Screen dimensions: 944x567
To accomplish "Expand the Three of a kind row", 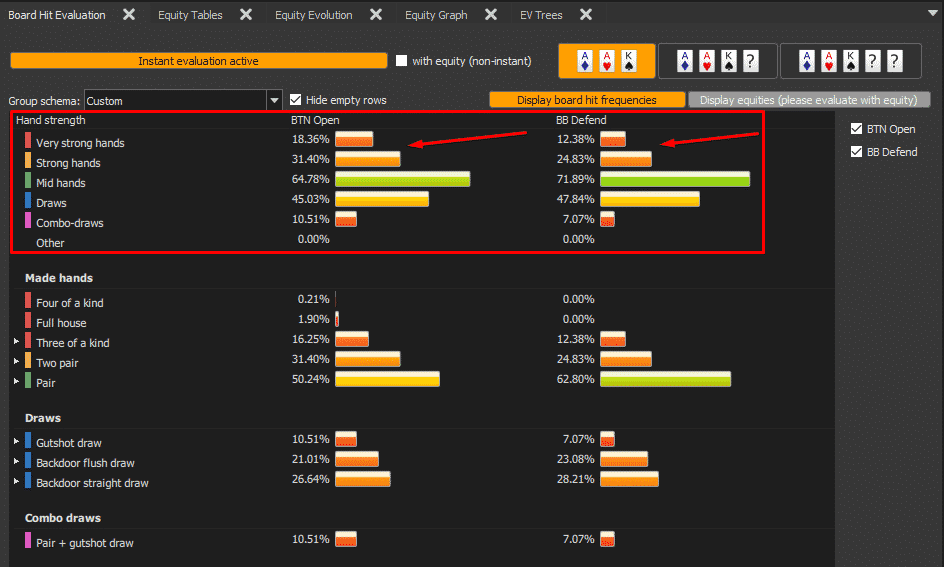I will coord(16,341).
